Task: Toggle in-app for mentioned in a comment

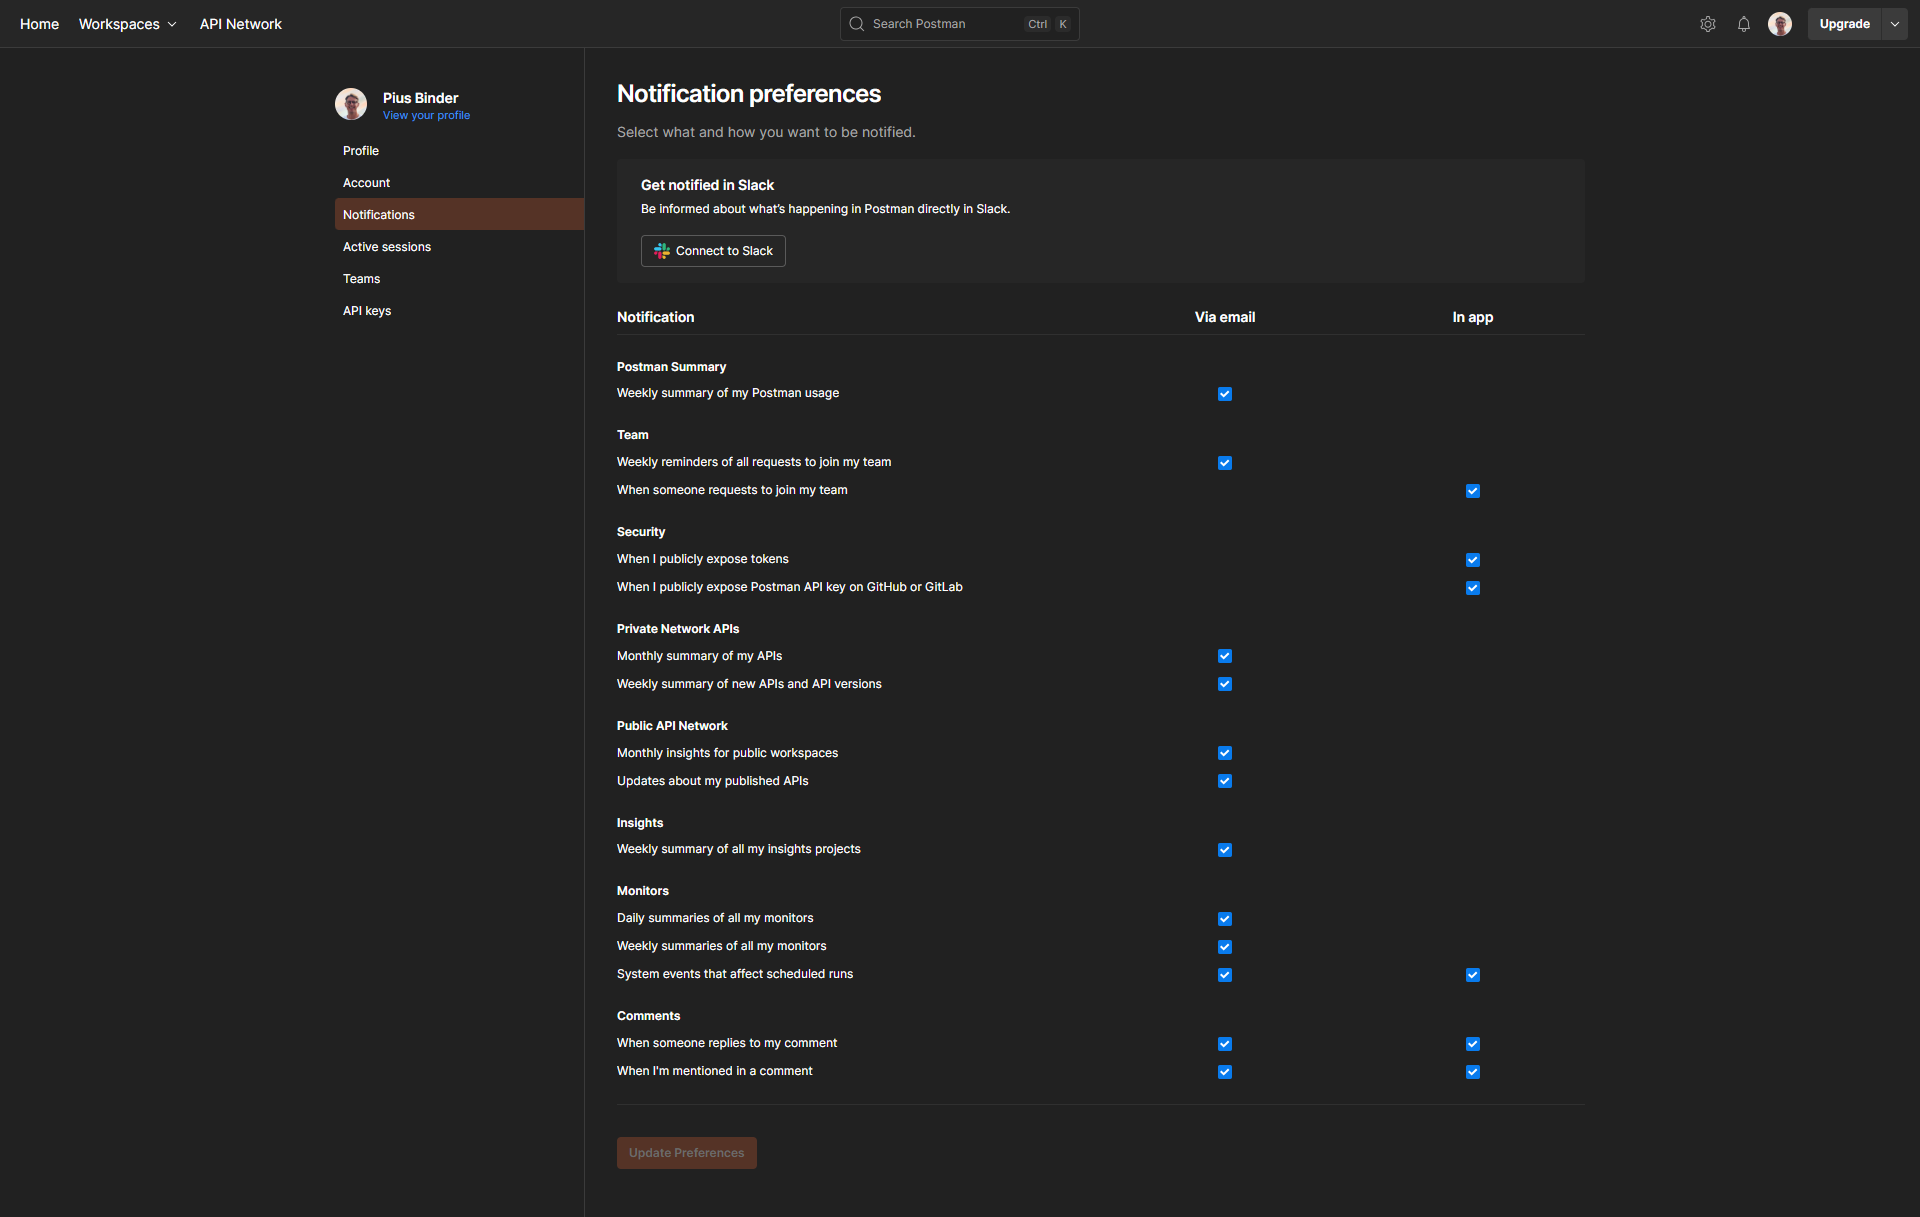Action: tap(1473, 1072)
